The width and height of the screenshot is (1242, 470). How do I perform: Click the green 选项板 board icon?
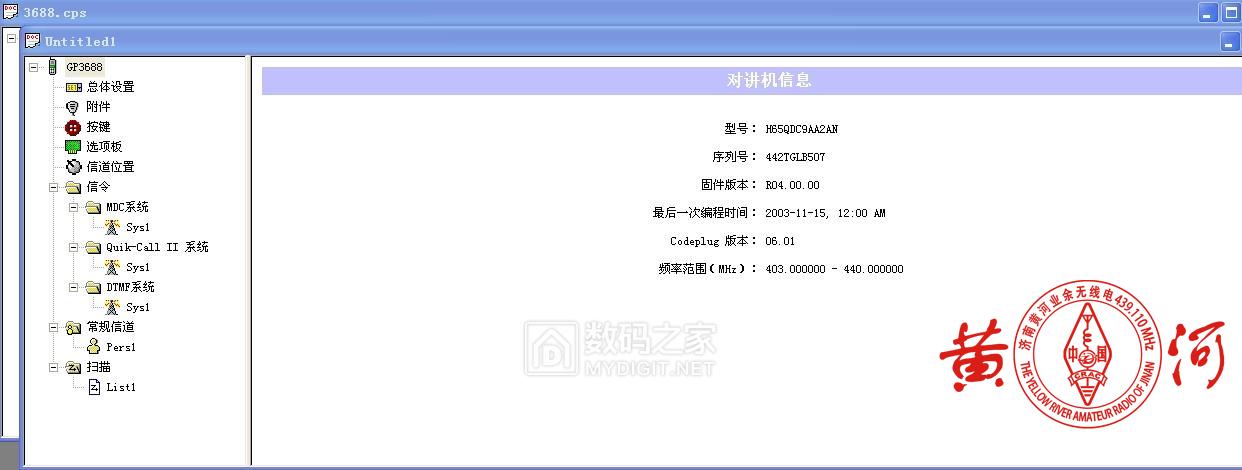pyautogui.click(x=72, y=147)
